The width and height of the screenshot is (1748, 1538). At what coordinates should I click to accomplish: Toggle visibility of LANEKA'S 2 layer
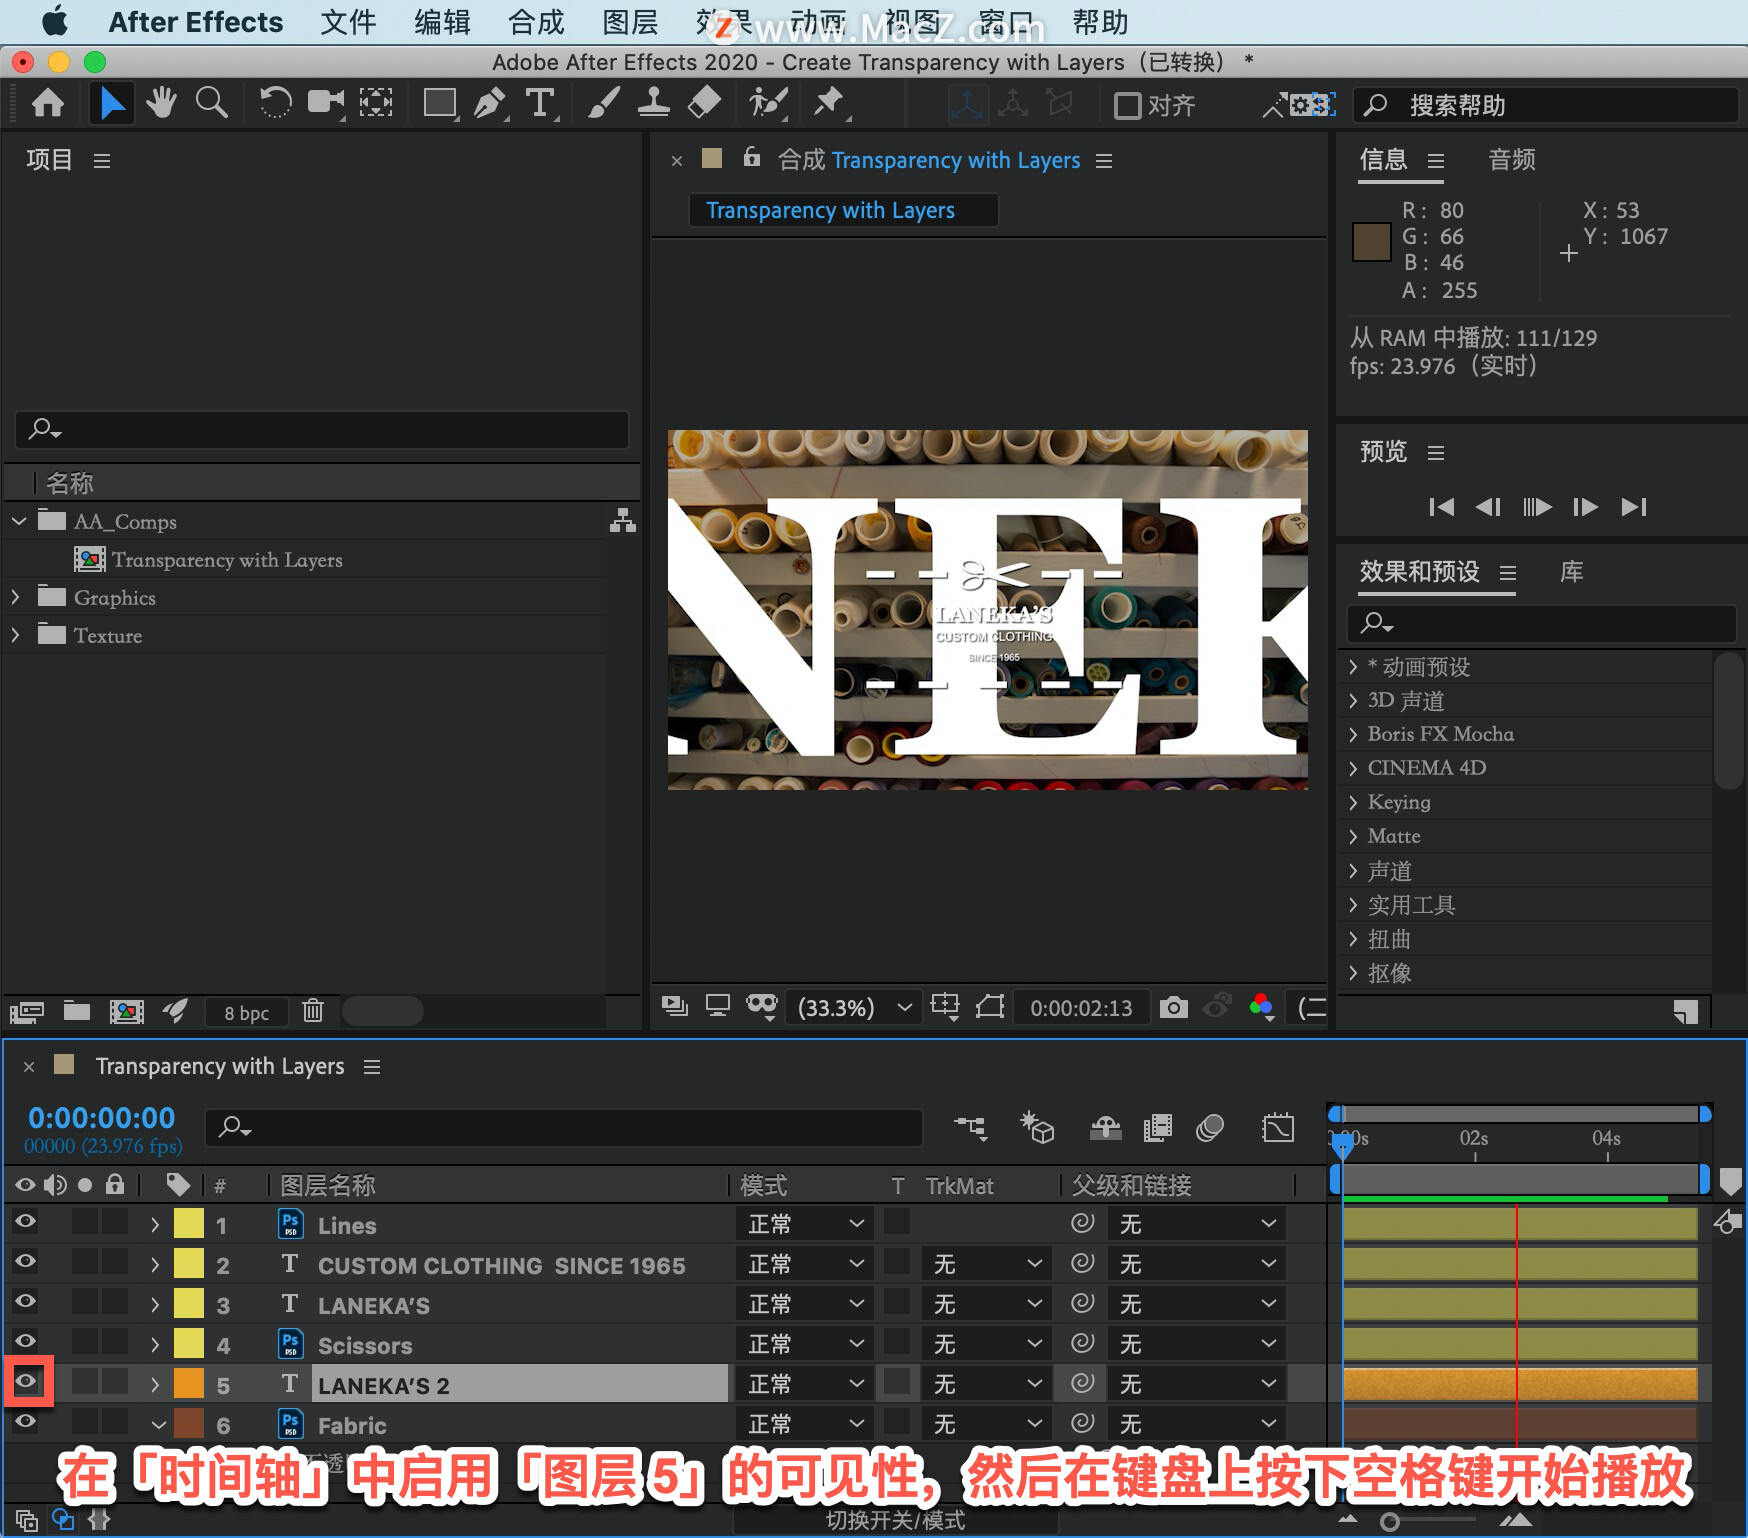click(x=26, y=1381)
